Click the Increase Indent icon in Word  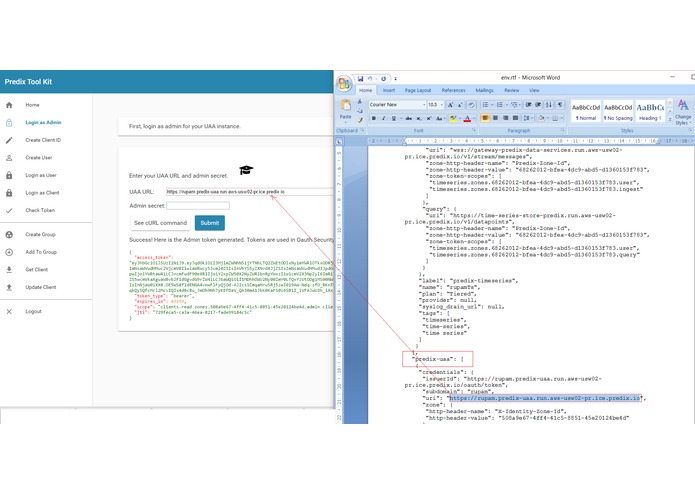pyautogui.click(x=538, y=105)
